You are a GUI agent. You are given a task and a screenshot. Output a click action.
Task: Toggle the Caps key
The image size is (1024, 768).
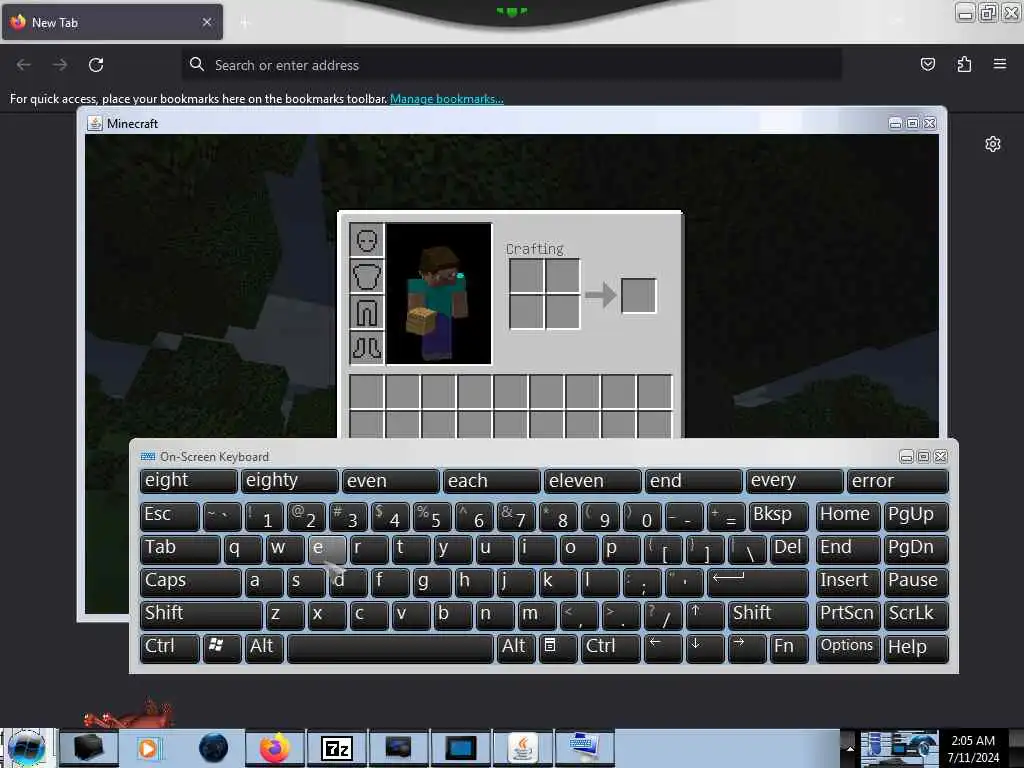point(190,582)
